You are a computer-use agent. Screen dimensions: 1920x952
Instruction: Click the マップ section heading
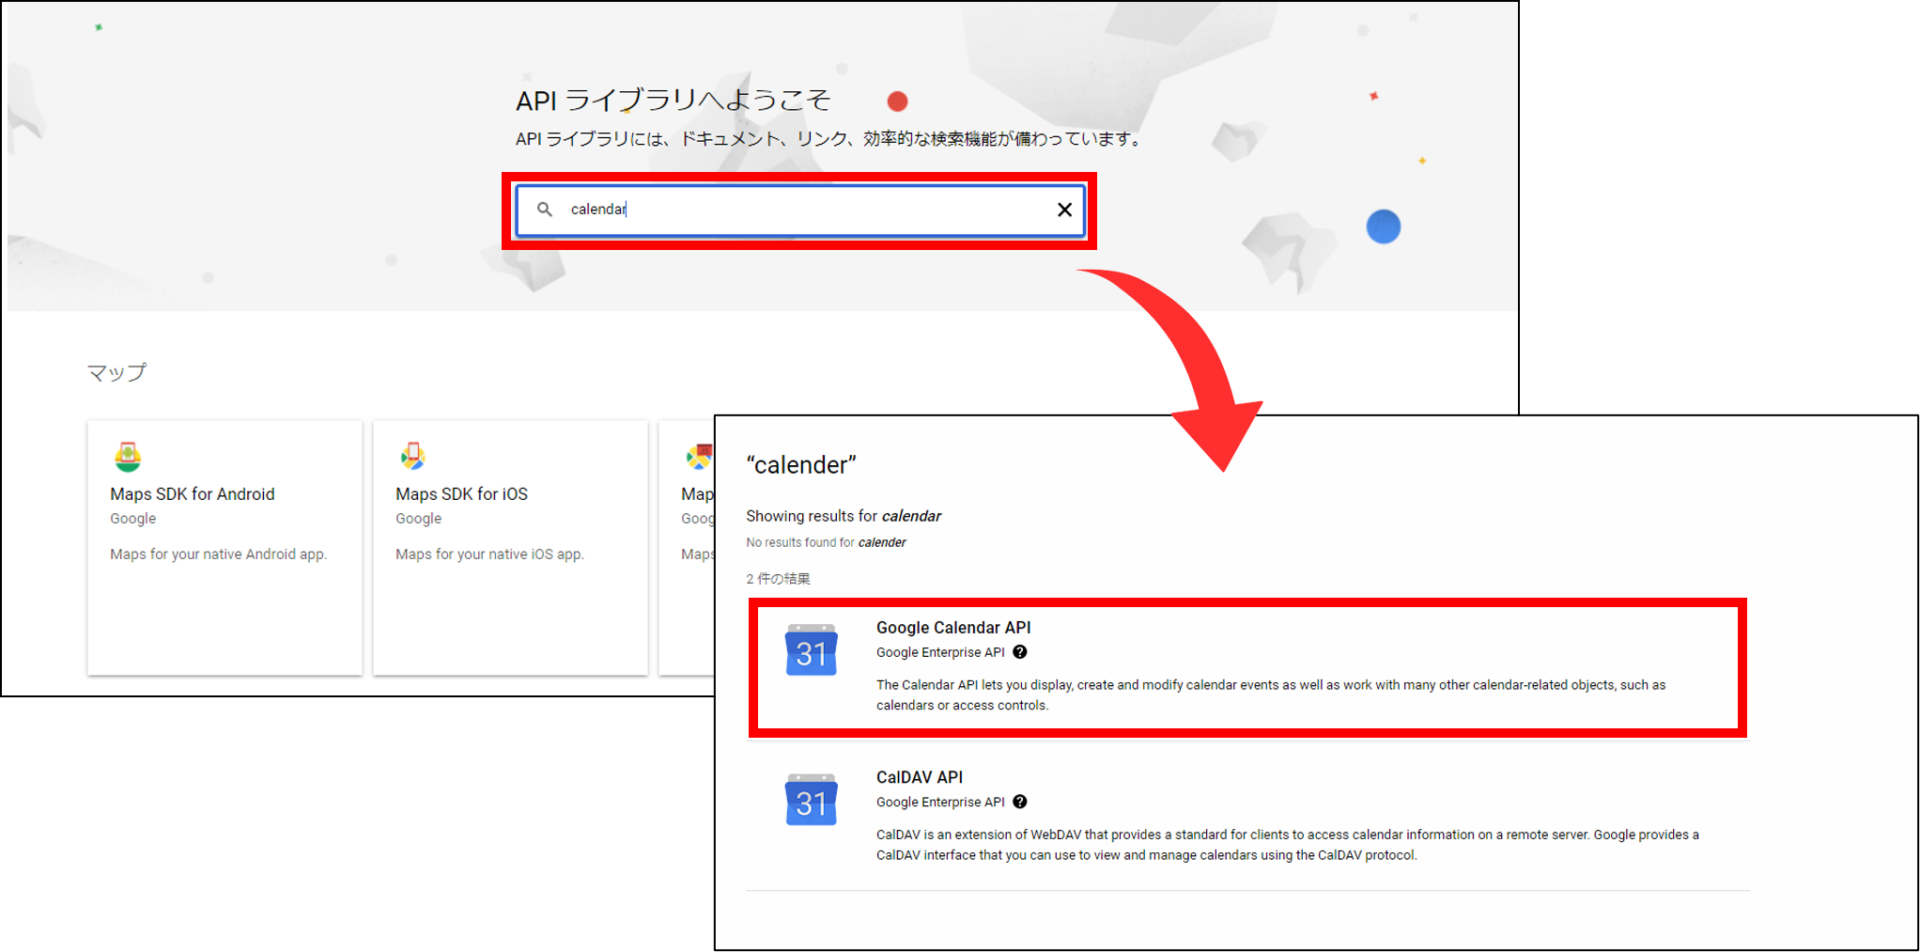[116, 373]
